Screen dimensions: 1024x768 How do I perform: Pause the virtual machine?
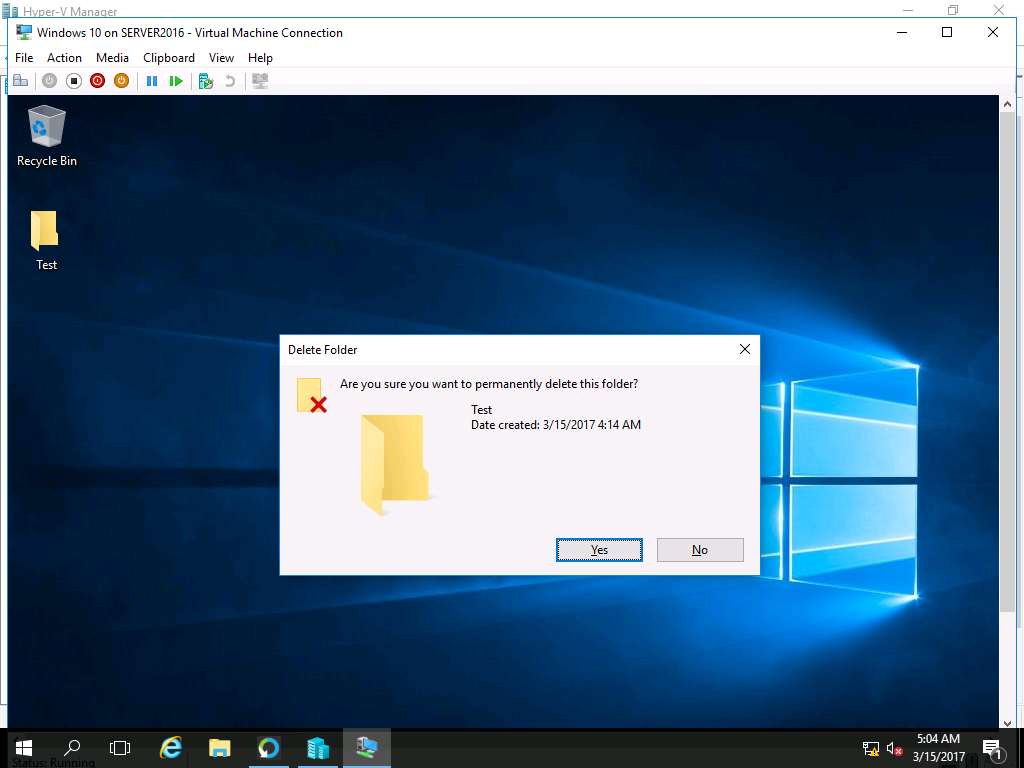tap(152, 81)
